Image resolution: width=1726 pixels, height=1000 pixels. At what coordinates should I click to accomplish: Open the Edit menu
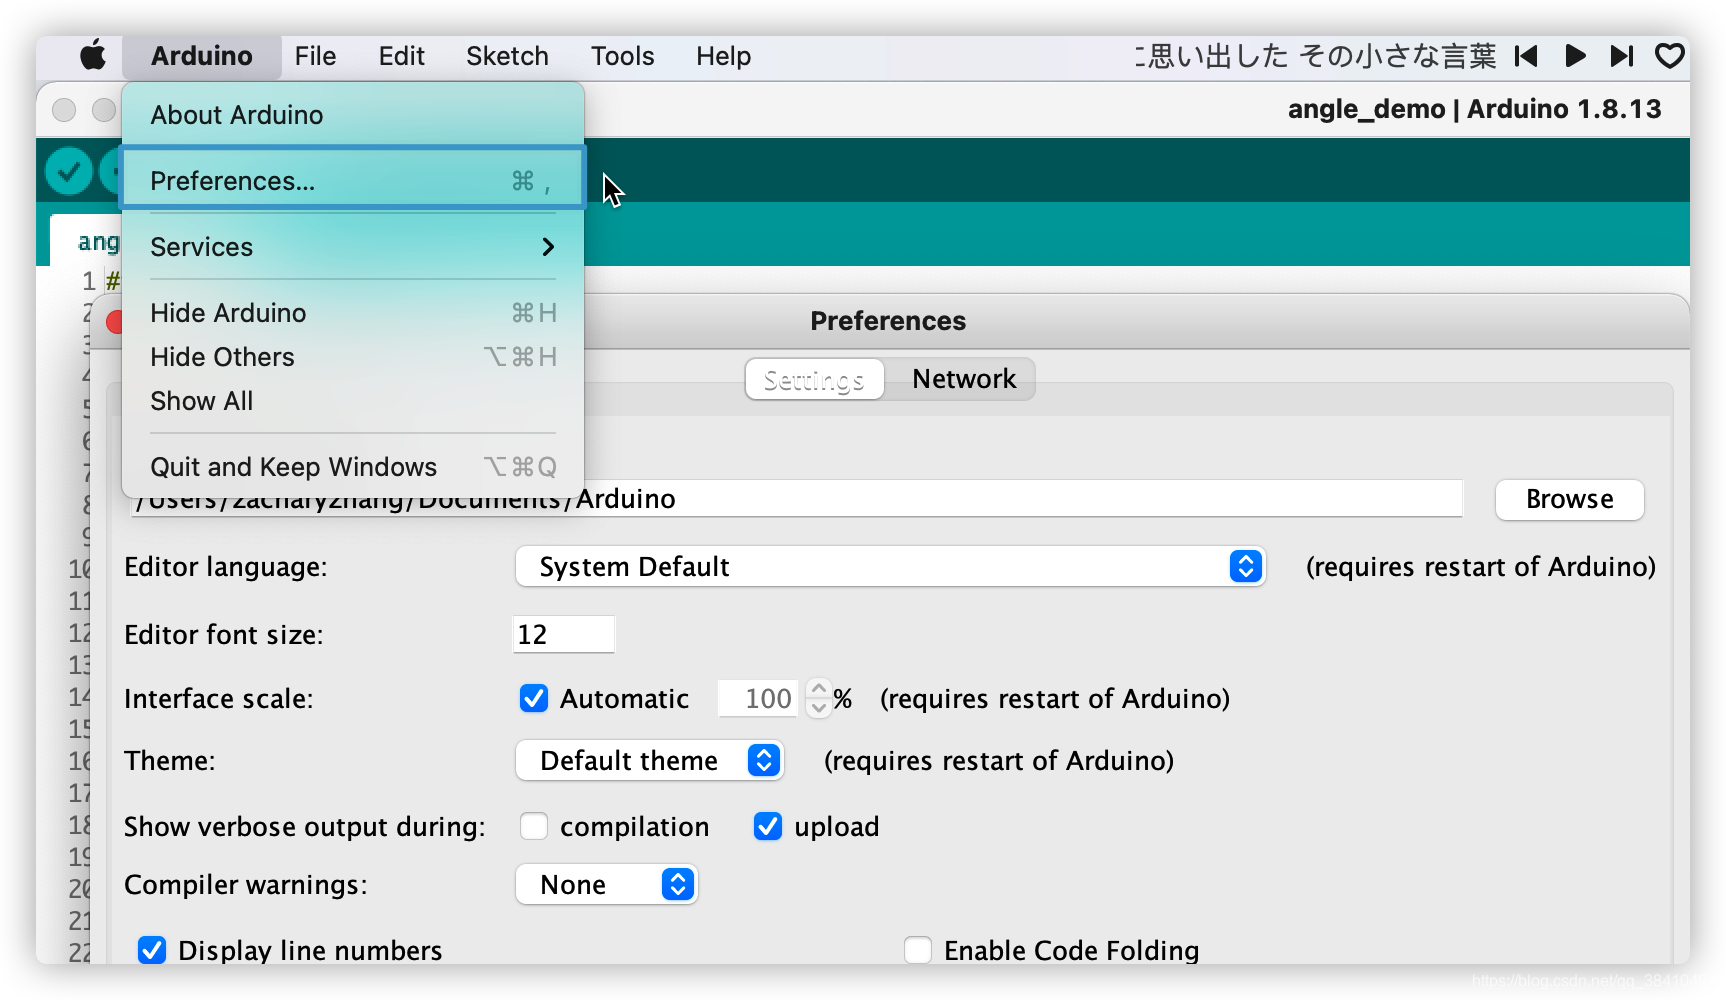pyautogui.click(x=401, y=56)
